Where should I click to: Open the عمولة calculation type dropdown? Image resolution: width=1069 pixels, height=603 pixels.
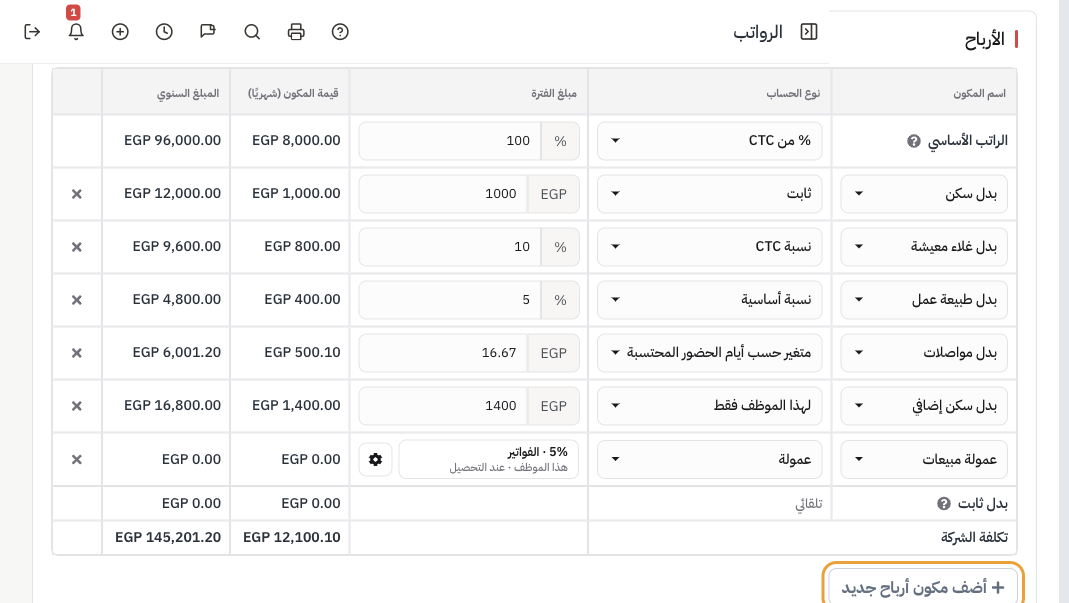tap(710, 459)
